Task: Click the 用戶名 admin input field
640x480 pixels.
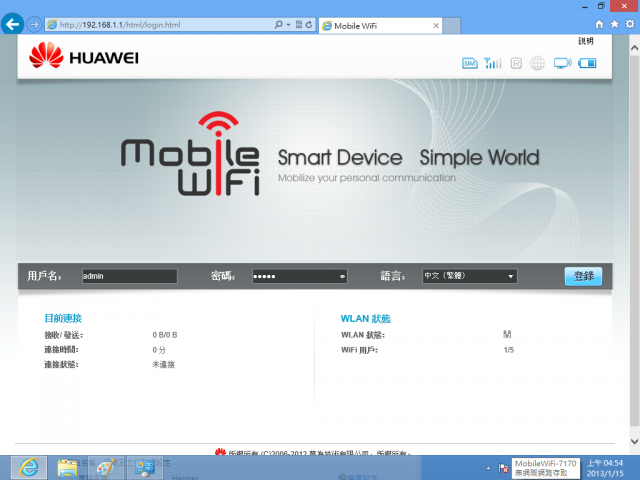Action: point(130,276)
